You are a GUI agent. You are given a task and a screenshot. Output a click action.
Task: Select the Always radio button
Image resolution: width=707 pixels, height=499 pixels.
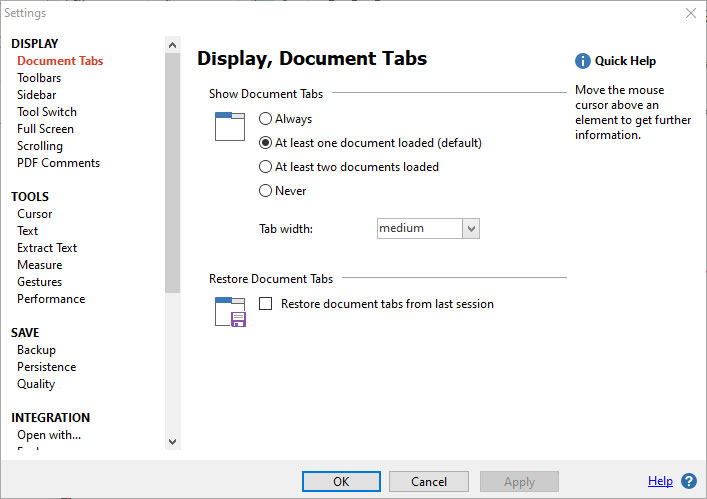266,119
